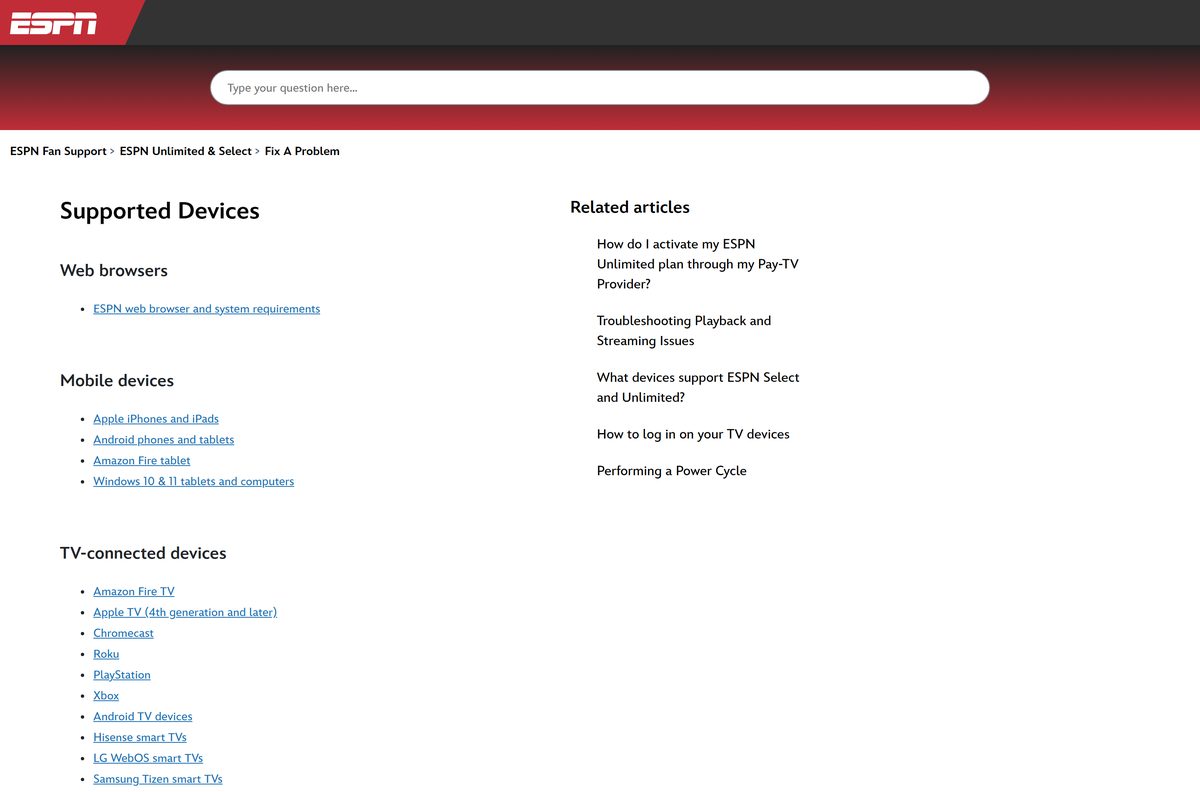Open ESPN web browser and system requirements
The width and height of the screenshot is (1200, 792).
click(207, 309)
